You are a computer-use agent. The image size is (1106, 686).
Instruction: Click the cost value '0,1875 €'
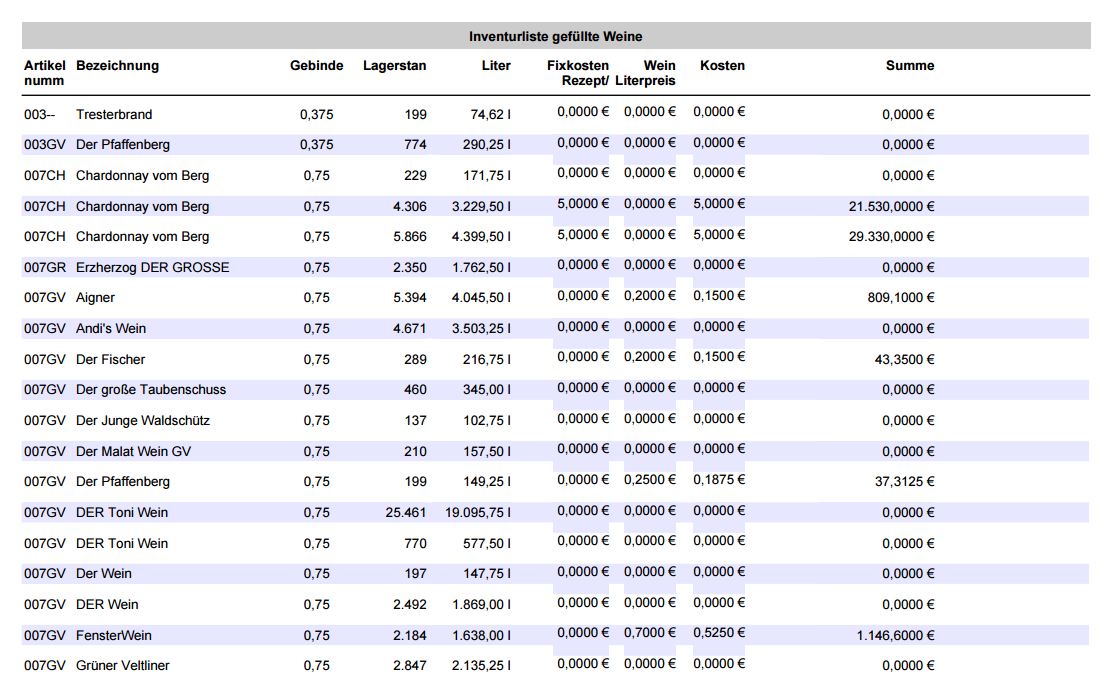coord(719,479)
